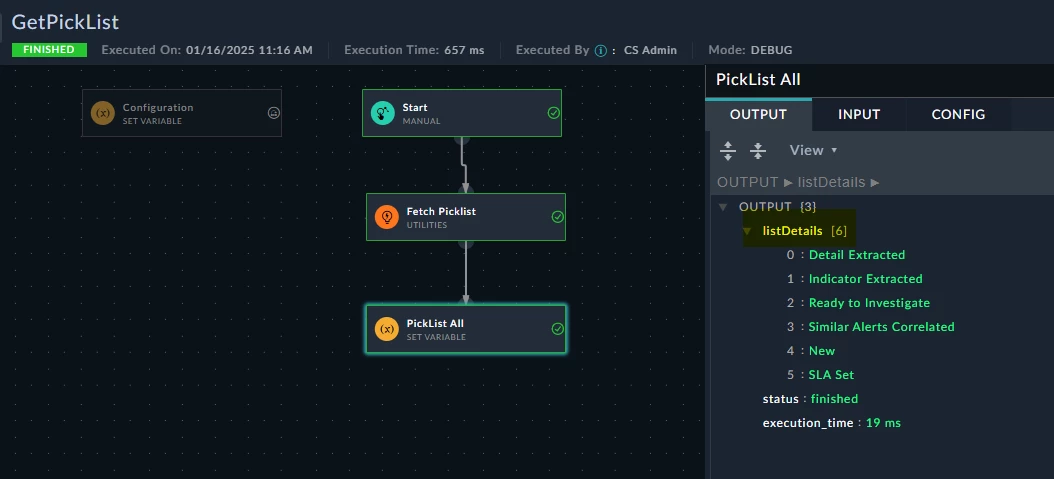1054x479 pixels.
Task: Select the OUTPUT tab
Action: [x=758, y=114]
